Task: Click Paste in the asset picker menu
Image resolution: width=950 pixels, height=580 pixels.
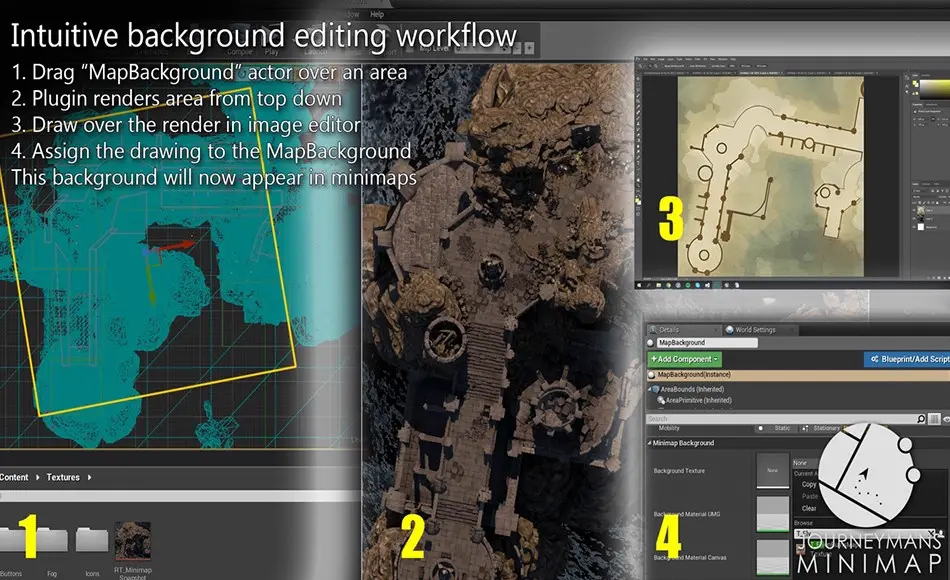Action: coord(809,496)
